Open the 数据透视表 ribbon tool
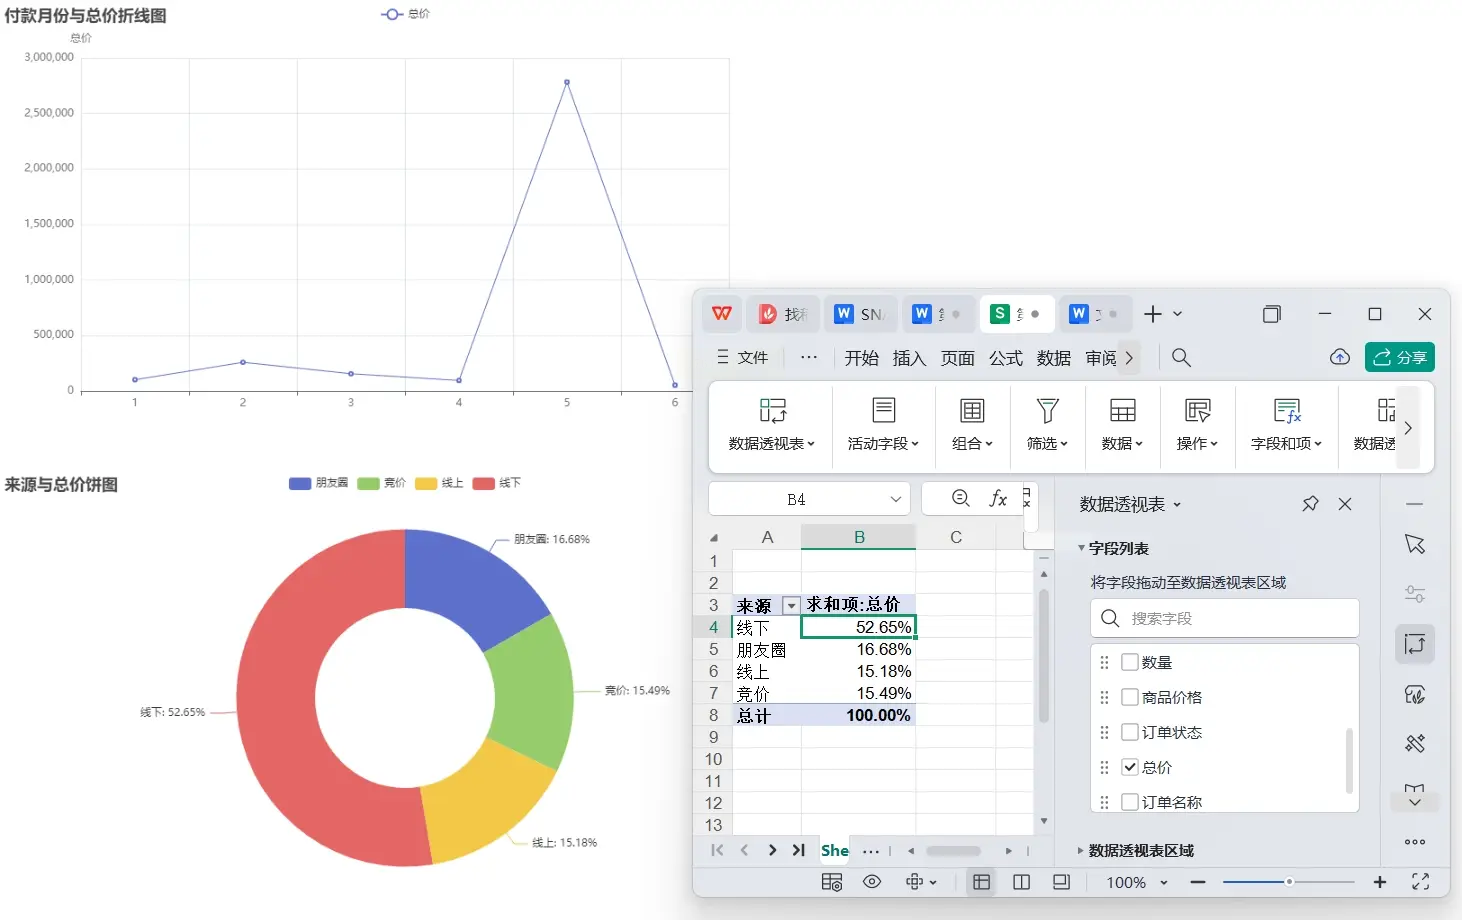This screenshot has width=1462, height=920. coord(772,425)
